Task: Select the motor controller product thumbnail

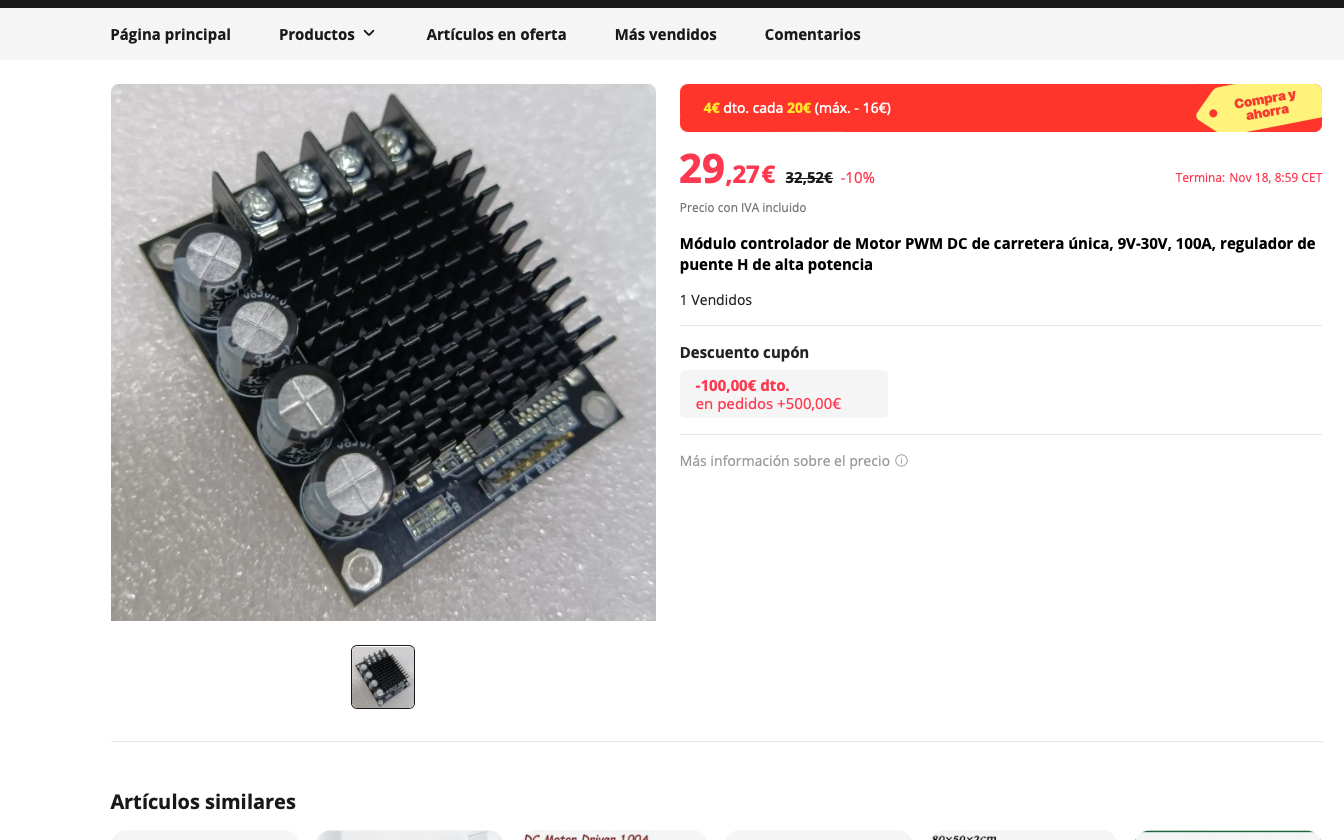Action: [x=383, y=677]
